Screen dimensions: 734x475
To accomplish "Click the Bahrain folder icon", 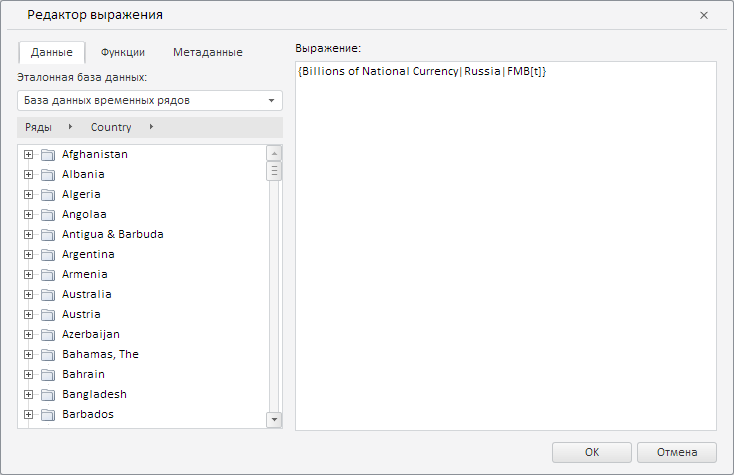I will 47,375.
